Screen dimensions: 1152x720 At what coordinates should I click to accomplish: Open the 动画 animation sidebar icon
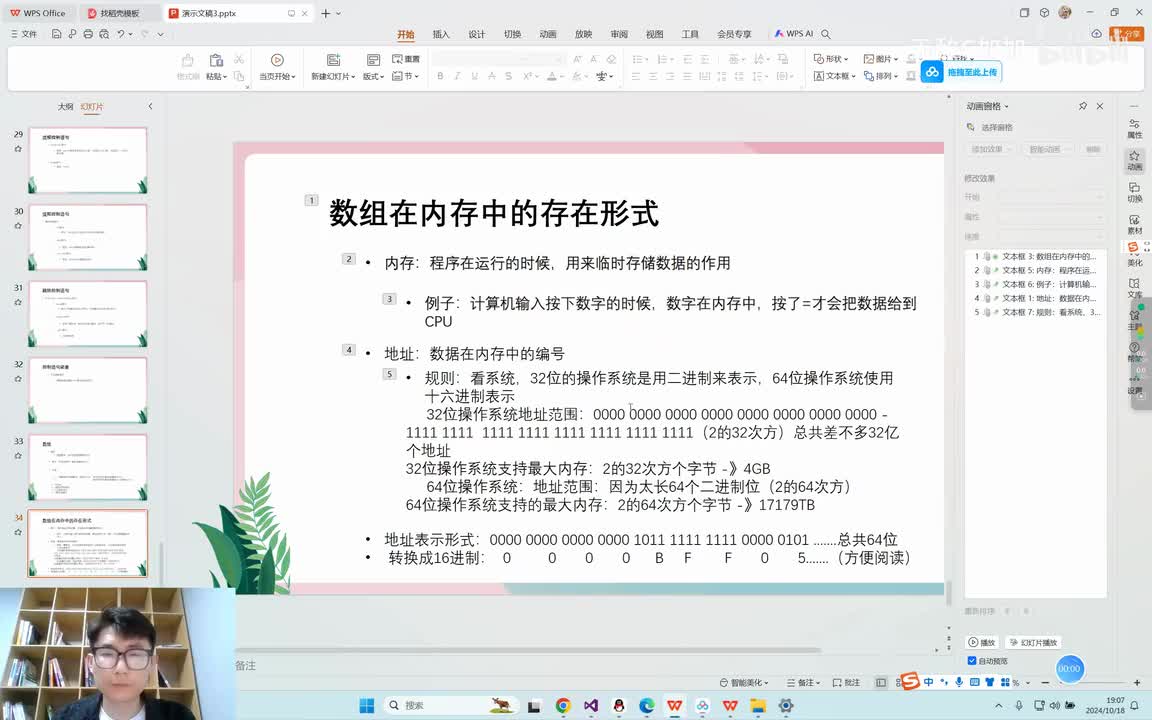pyautogui.click(x=1134, y=160)
